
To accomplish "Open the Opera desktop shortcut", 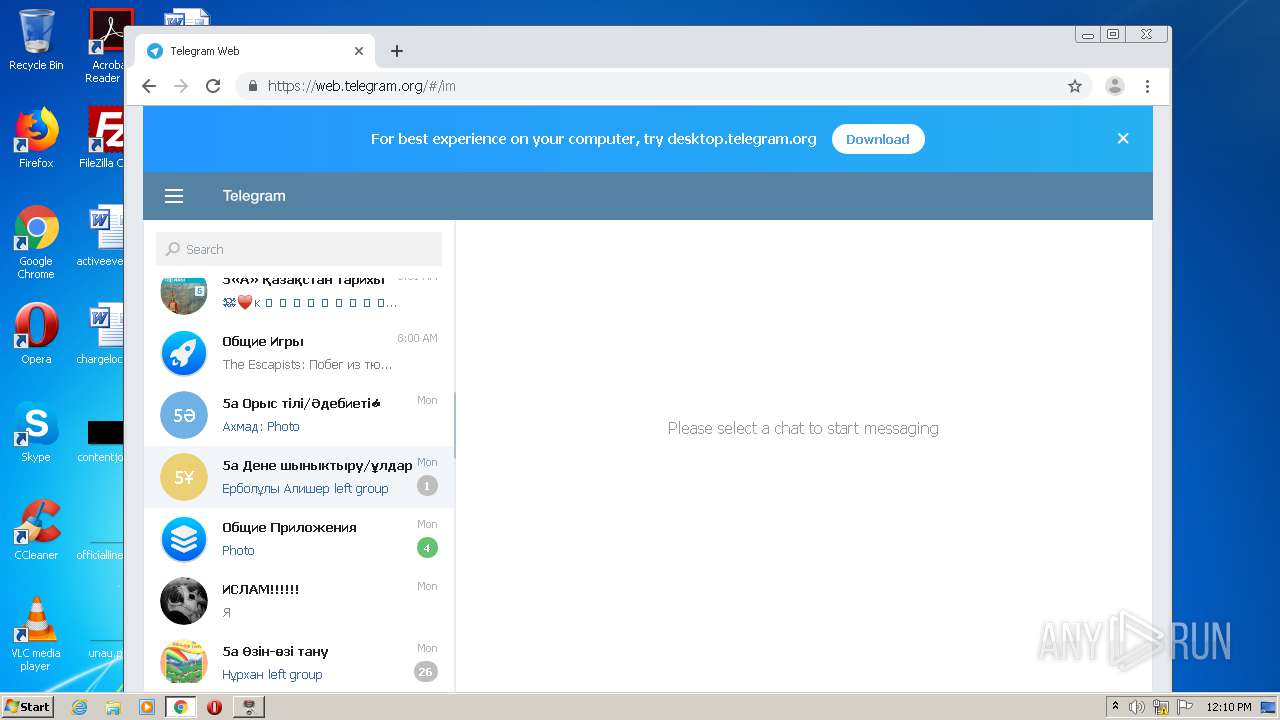I will pyautogui.click(x=36, y=333).
